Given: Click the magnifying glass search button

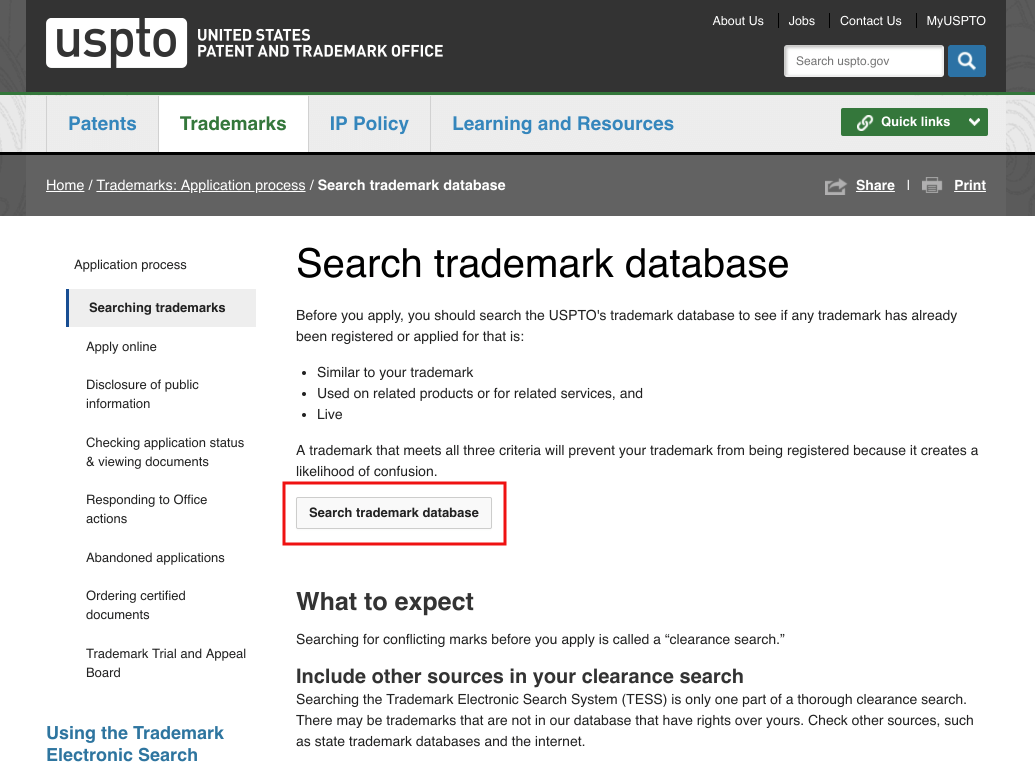Looking at the screenshot, I should point(966,61).
